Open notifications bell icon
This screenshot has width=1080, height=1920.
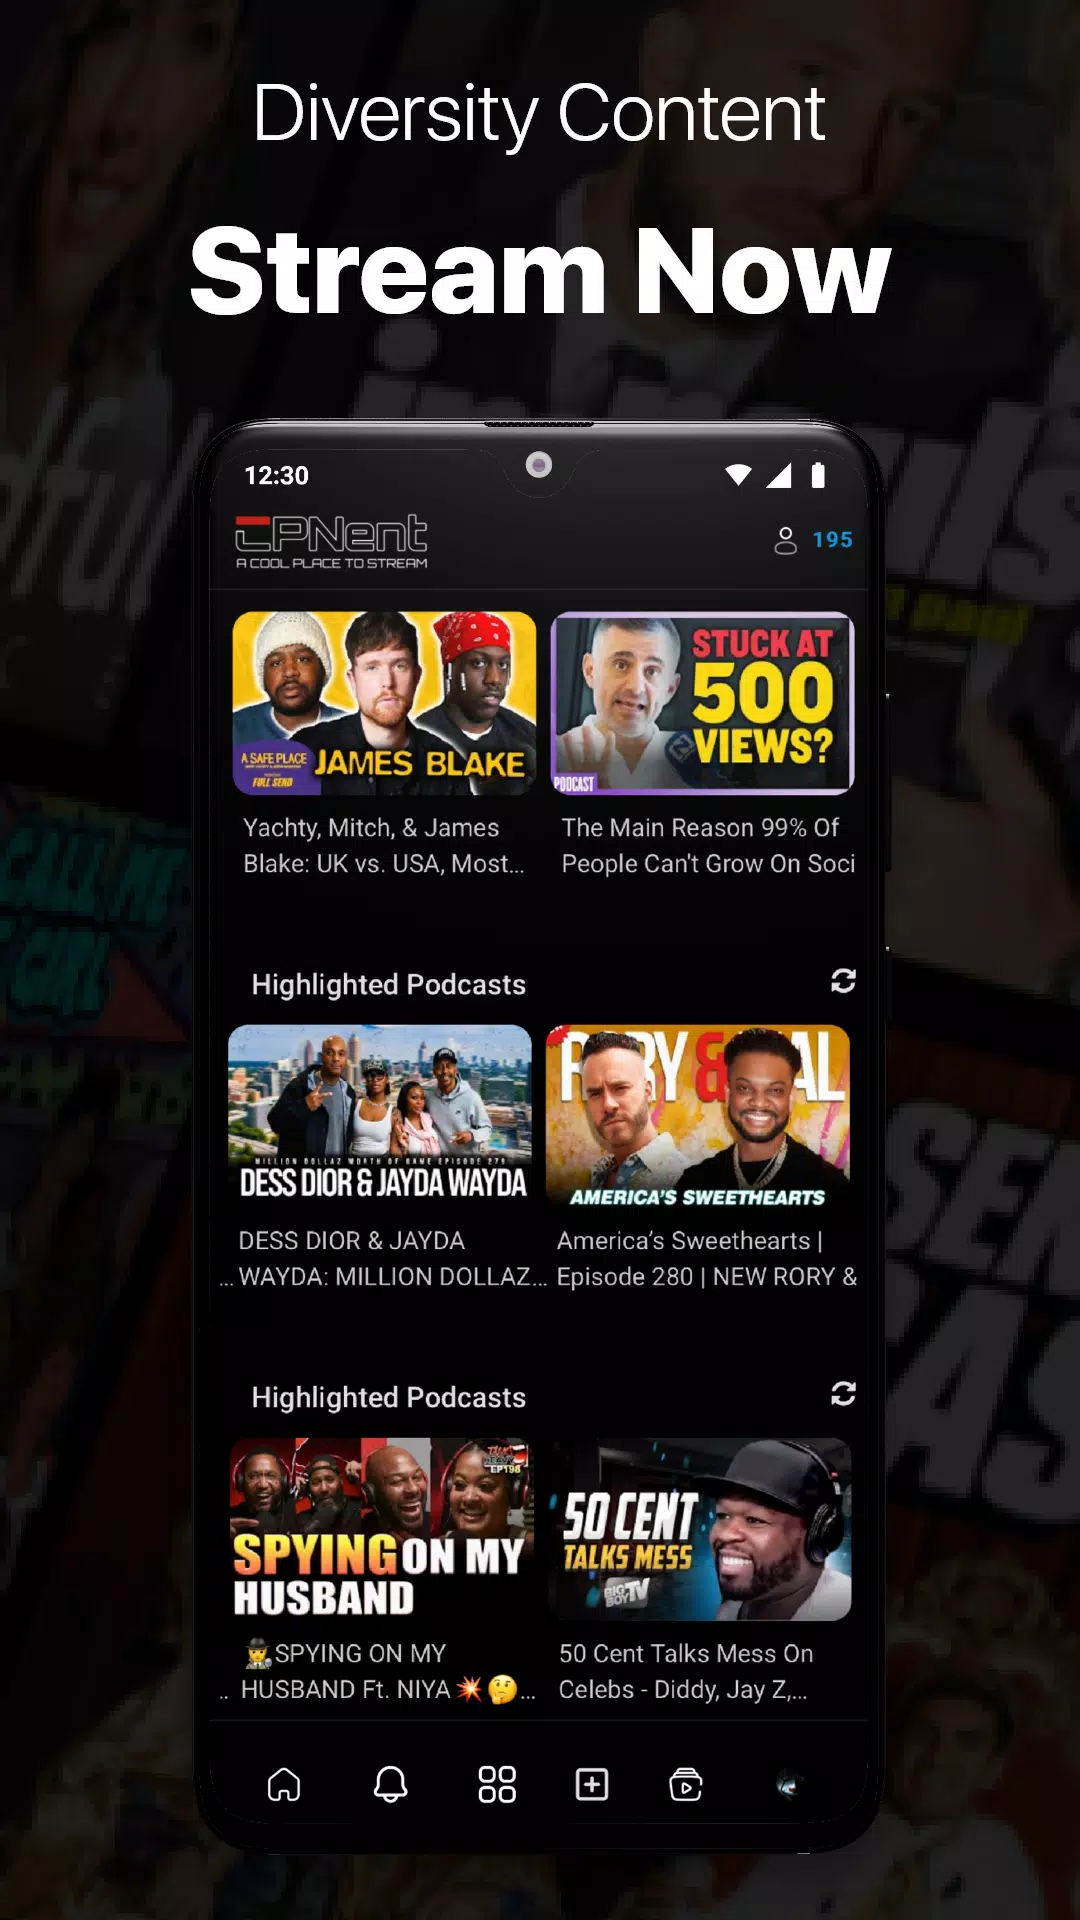390,1784
